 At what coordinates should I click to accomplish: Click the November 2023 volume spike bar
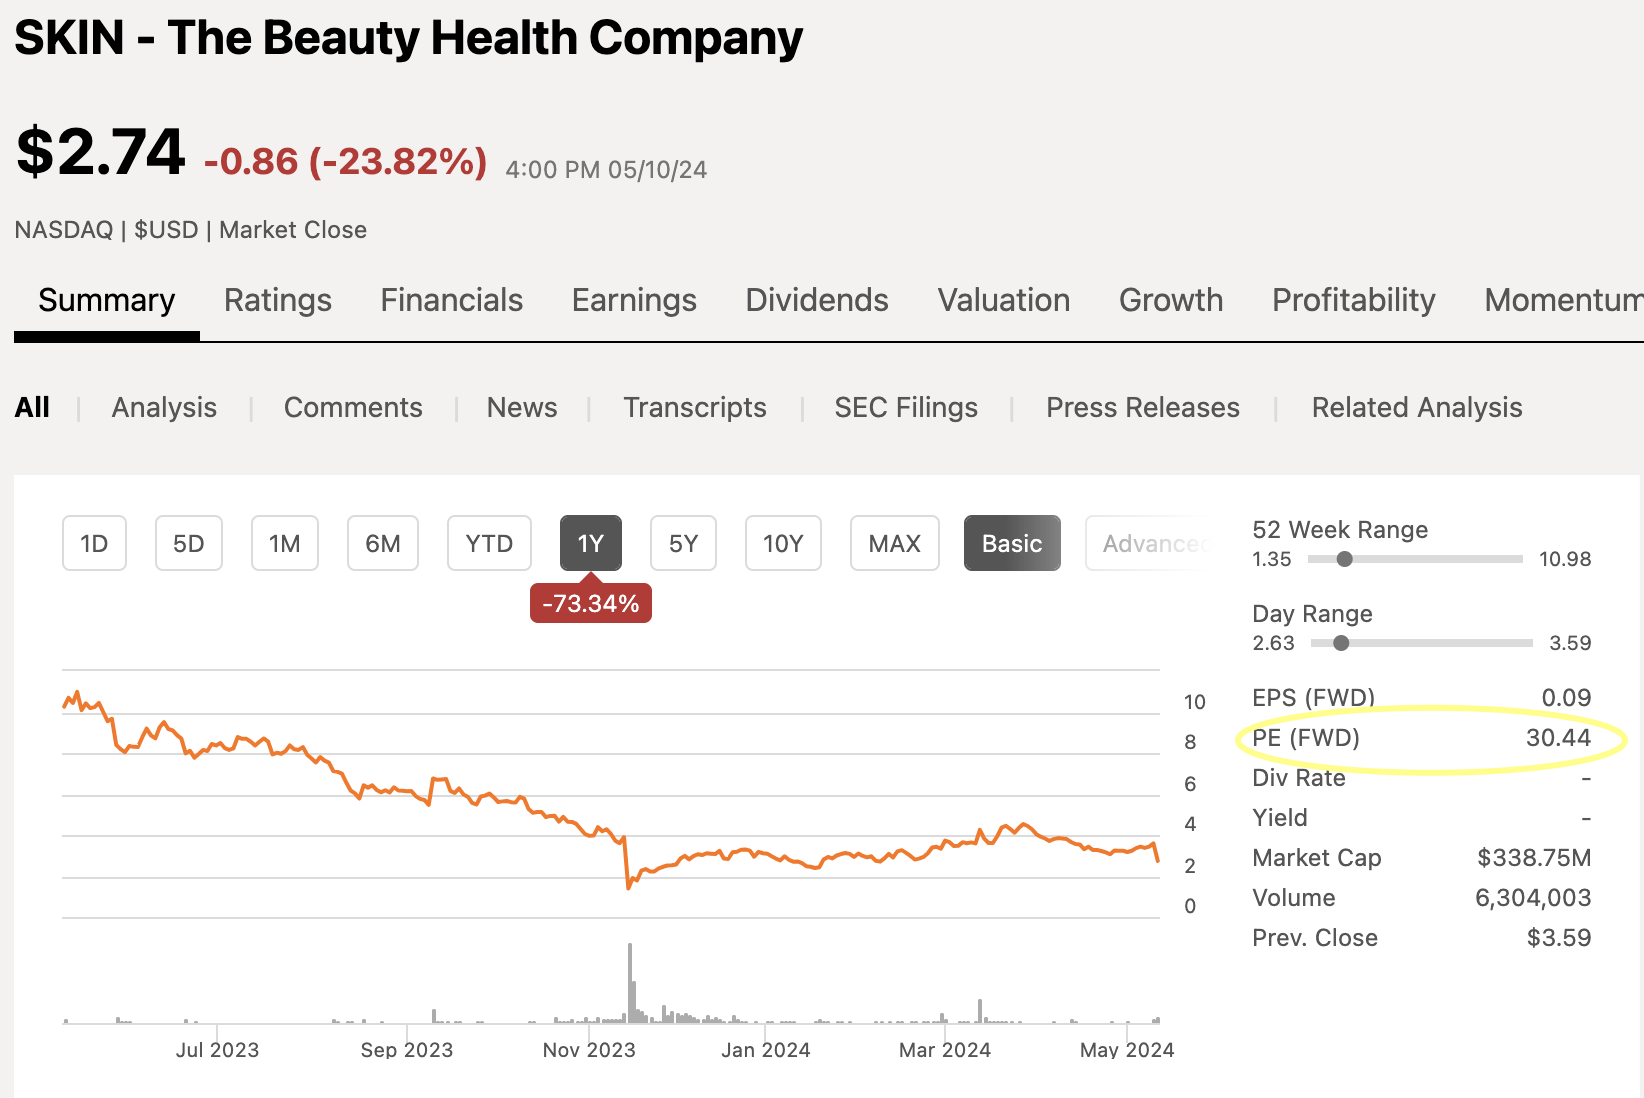pos(630,982)
